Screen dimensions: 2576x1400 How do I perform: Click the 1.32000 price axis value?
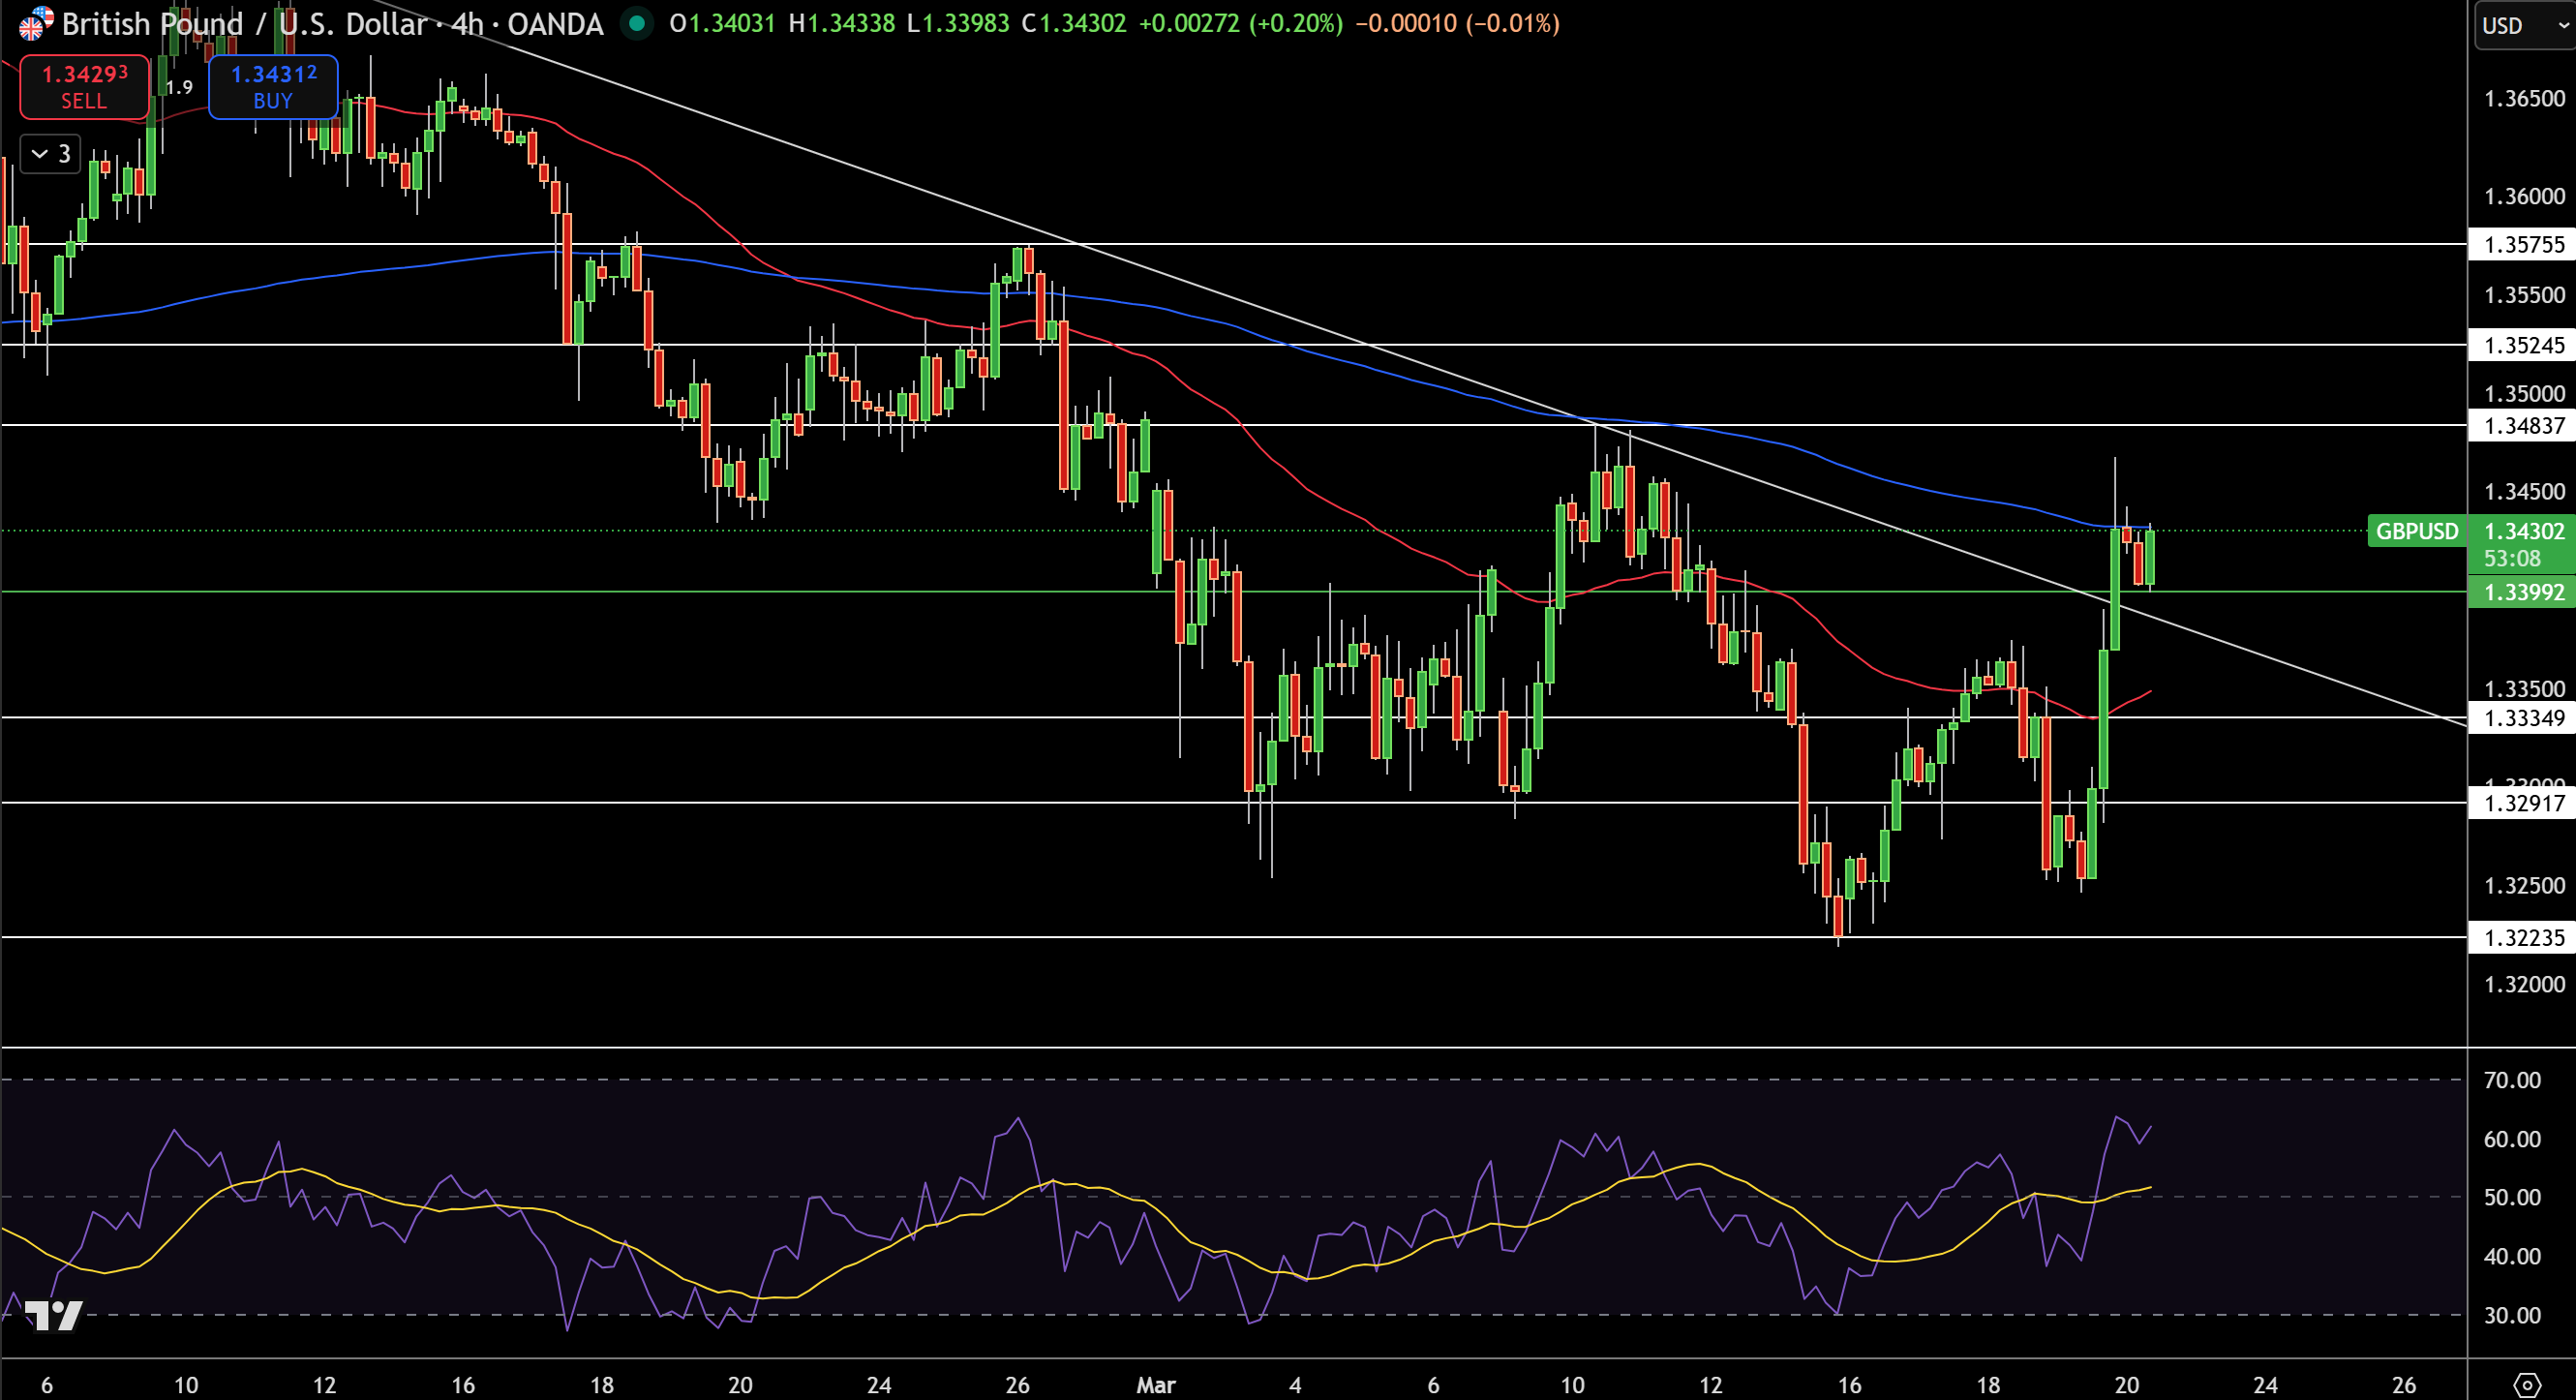2524,984
